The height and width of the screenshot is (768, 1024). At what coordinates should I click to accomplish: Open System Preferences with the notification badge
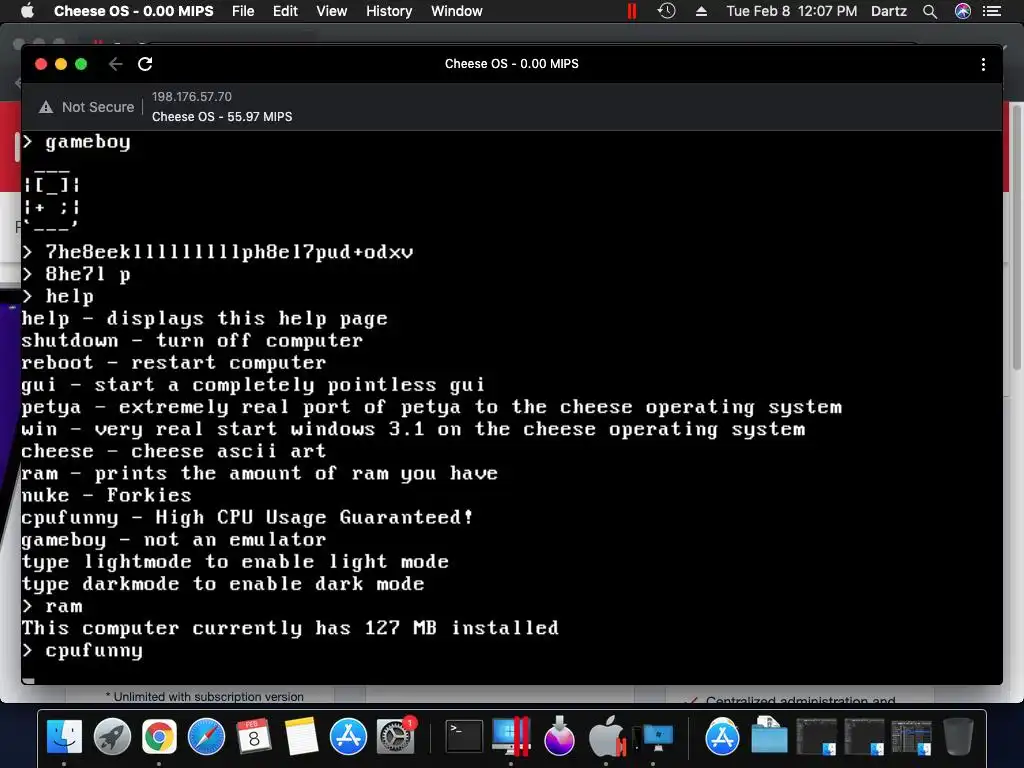point(396,737)
